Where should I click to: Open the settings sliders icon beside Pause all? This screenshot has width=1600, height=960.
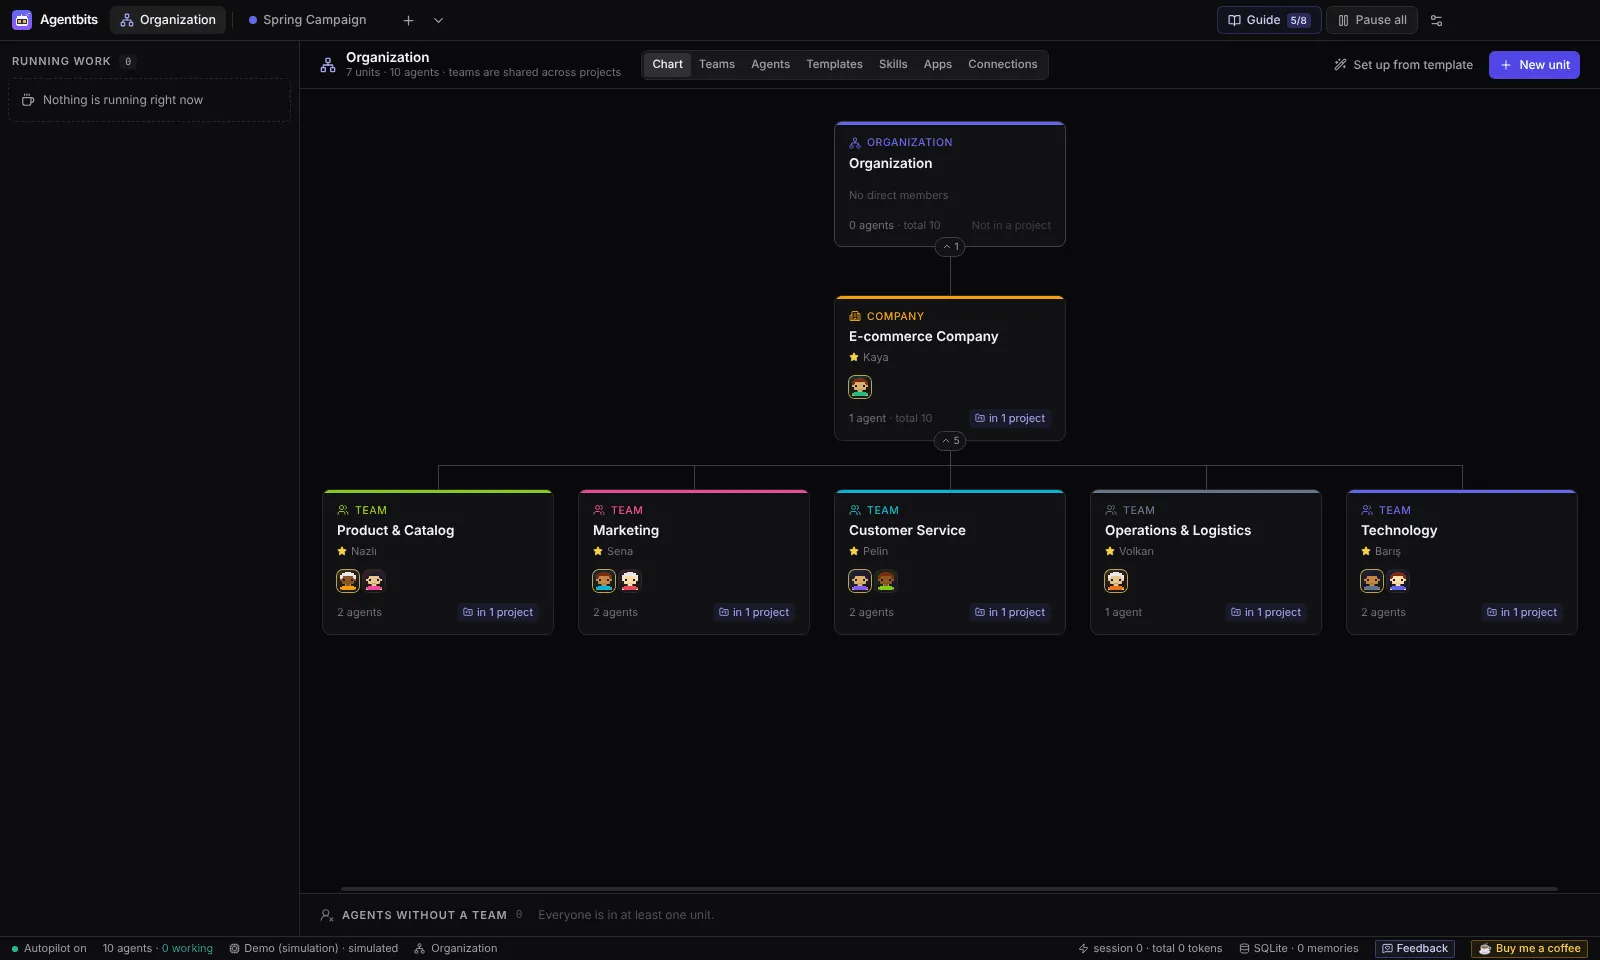click(1437, 20)
